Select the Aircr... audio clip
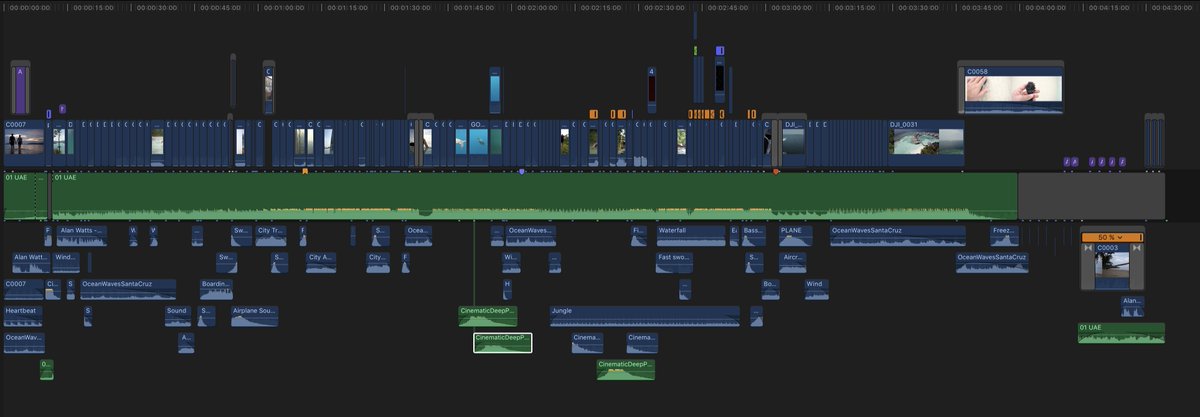This screenshot has height=417, width=1200. click(x=792, y=262)
